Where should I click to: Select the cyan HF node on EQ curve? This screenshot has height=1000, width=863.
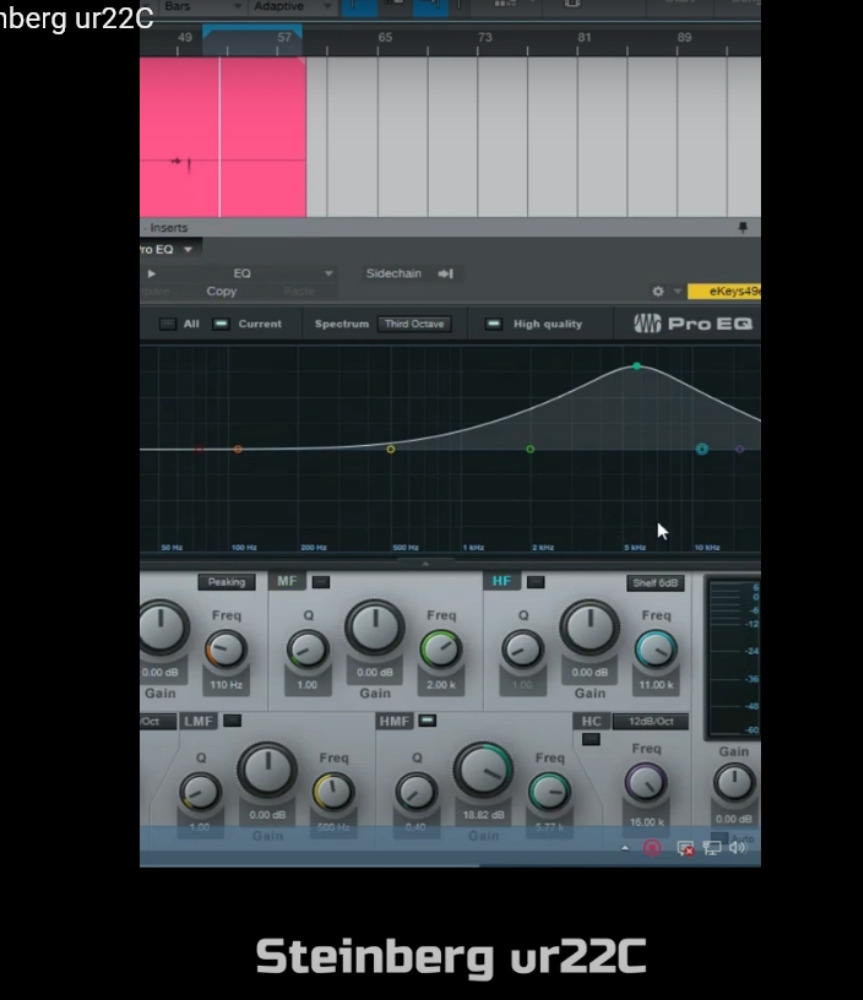(702, 450)
